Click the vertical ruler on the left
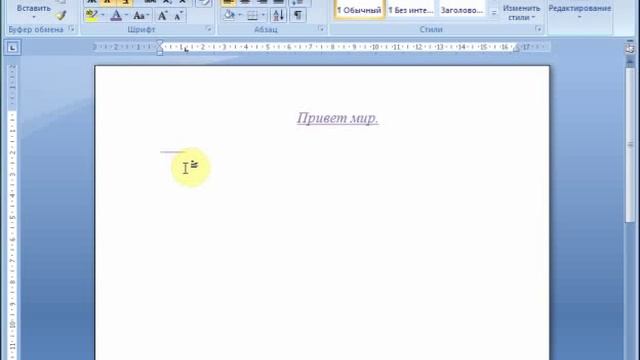Image resolution: width=640 pixels, height=360 pixels. (12, 211)
